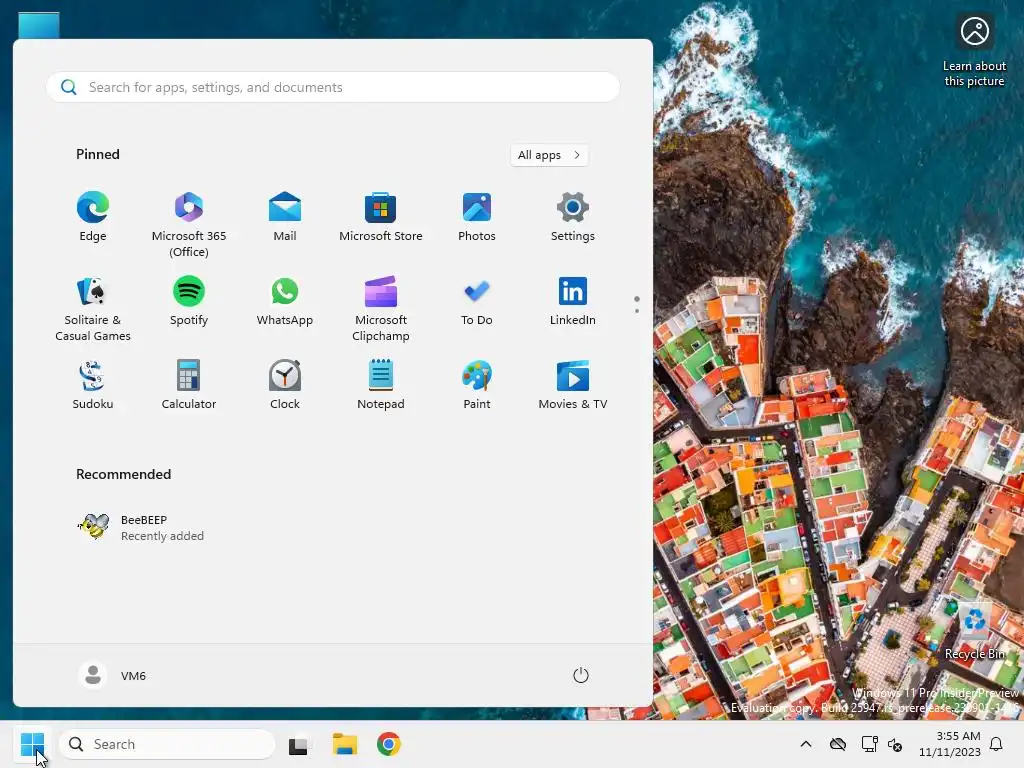
Task: Click the muted volume tray icon
Action: [x=895, y=744]
